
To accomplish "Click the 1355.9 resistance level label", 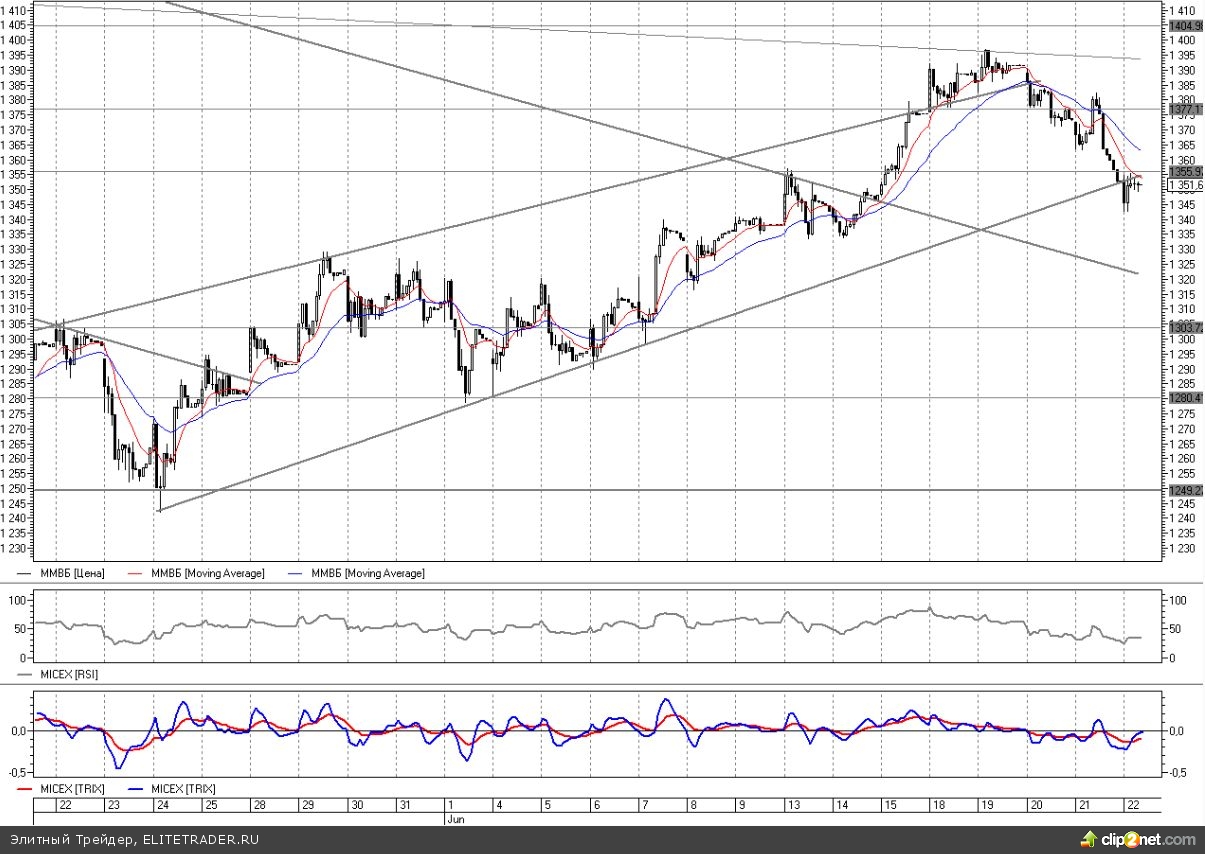I will coord(1183,172).
